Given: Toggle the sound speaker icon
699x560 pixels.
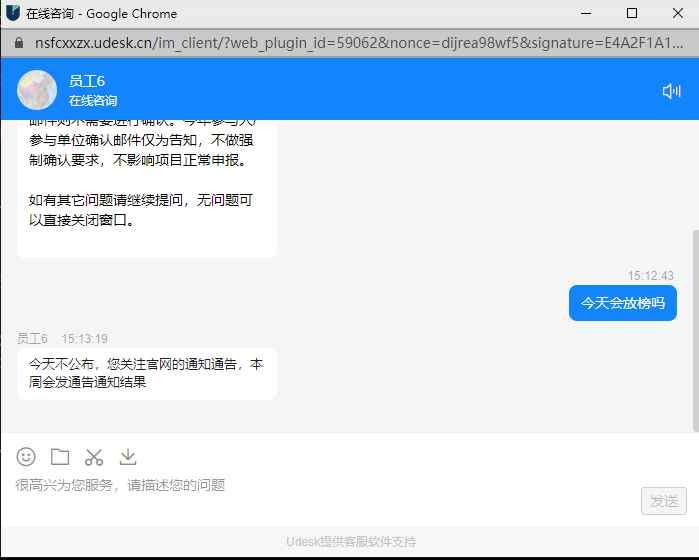Looking at the screenshot, I should pos(671,91).
